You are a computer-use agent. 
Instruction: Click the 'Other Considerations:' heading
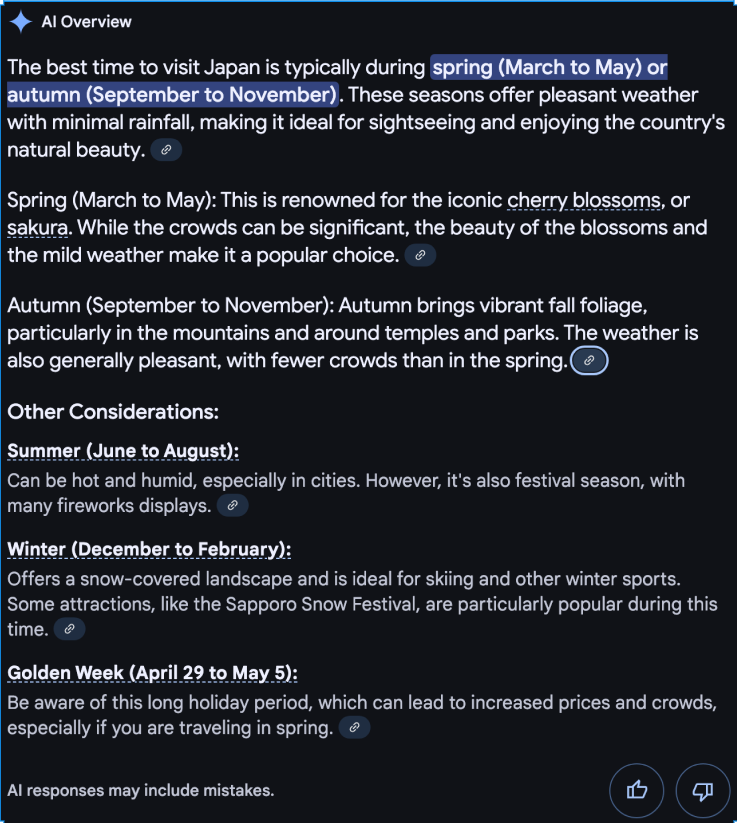[x=113, y=412]
